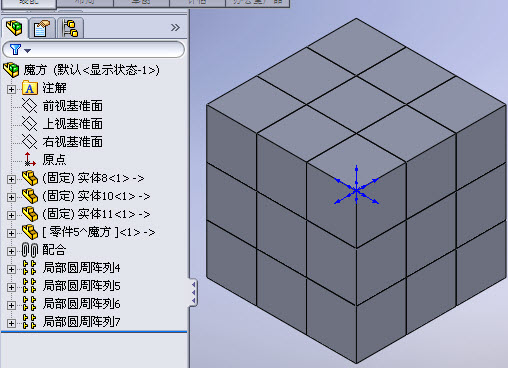Select the 右视基准面 tree item
Screen dimensions: 508x368
[x=73, y=142]
